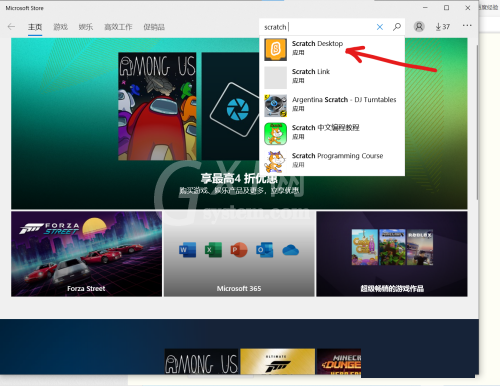Open the gold Forza Ultimate thumbnail
Image resolution: width=500 pixels, height=386 pixels.
pyautogui.click(x=277, y=361)
